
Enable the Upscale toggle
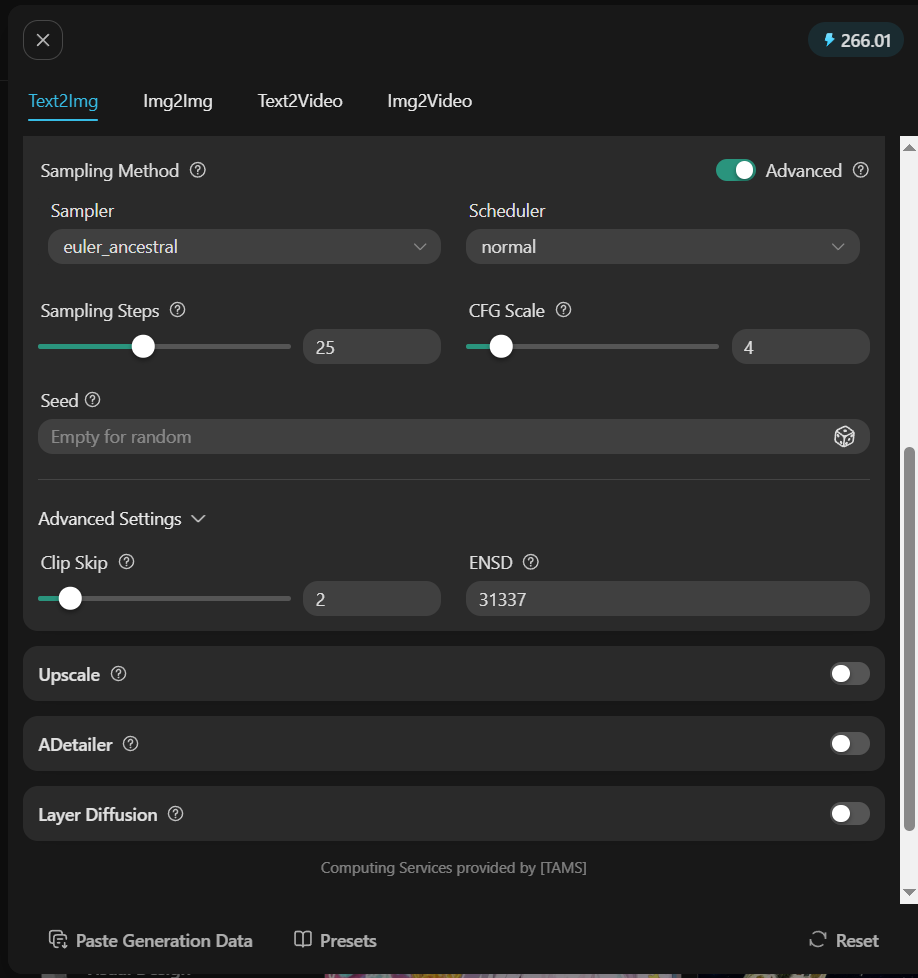[850, 674]
